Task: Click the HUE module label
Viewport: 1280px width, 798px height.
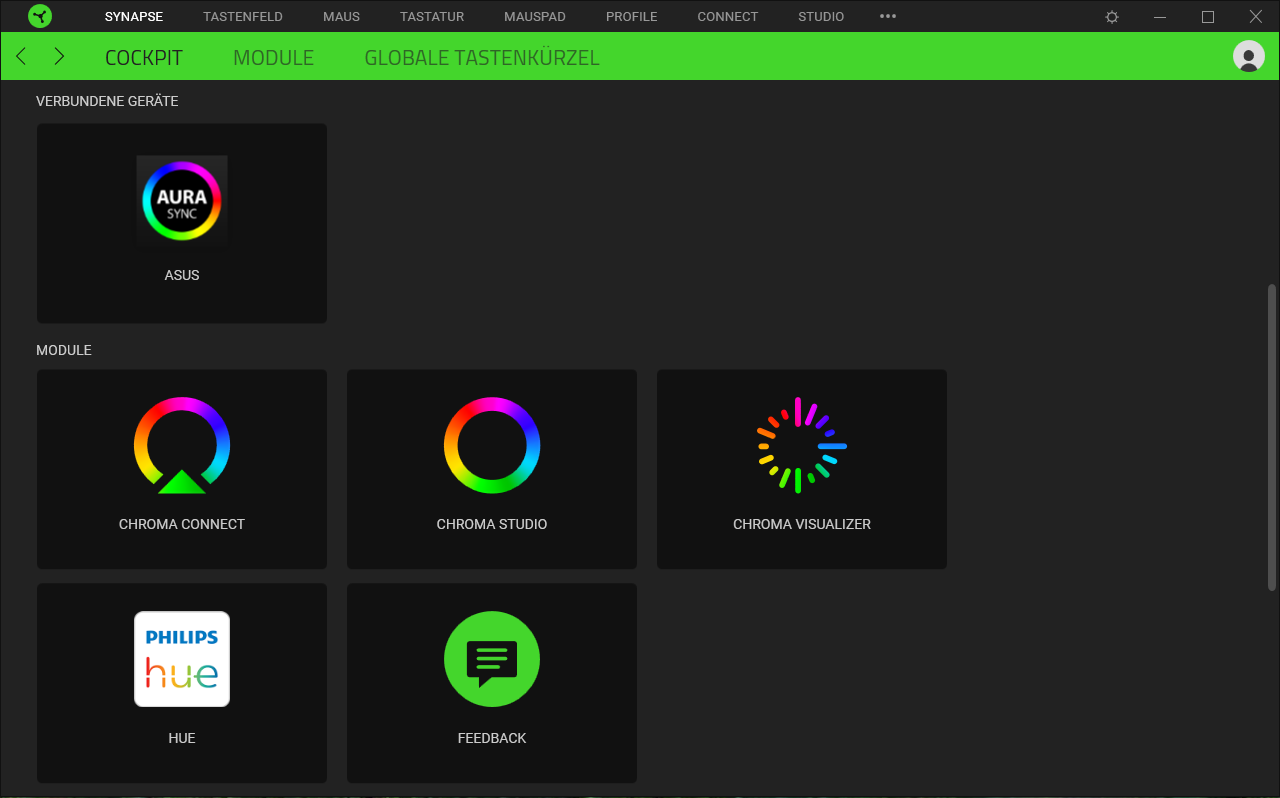Action: coord(182,738)
